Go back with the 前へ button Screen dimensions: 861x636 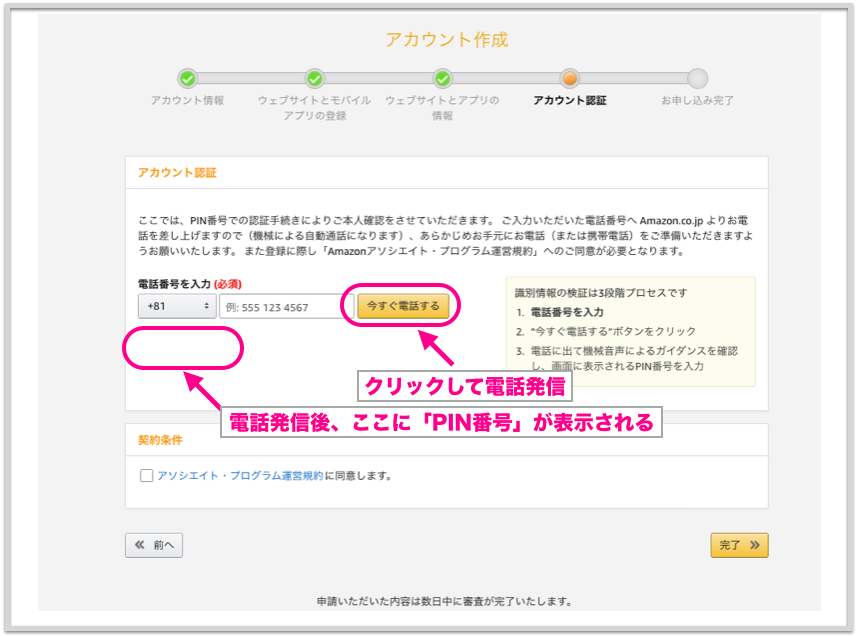tap(154, 545)
